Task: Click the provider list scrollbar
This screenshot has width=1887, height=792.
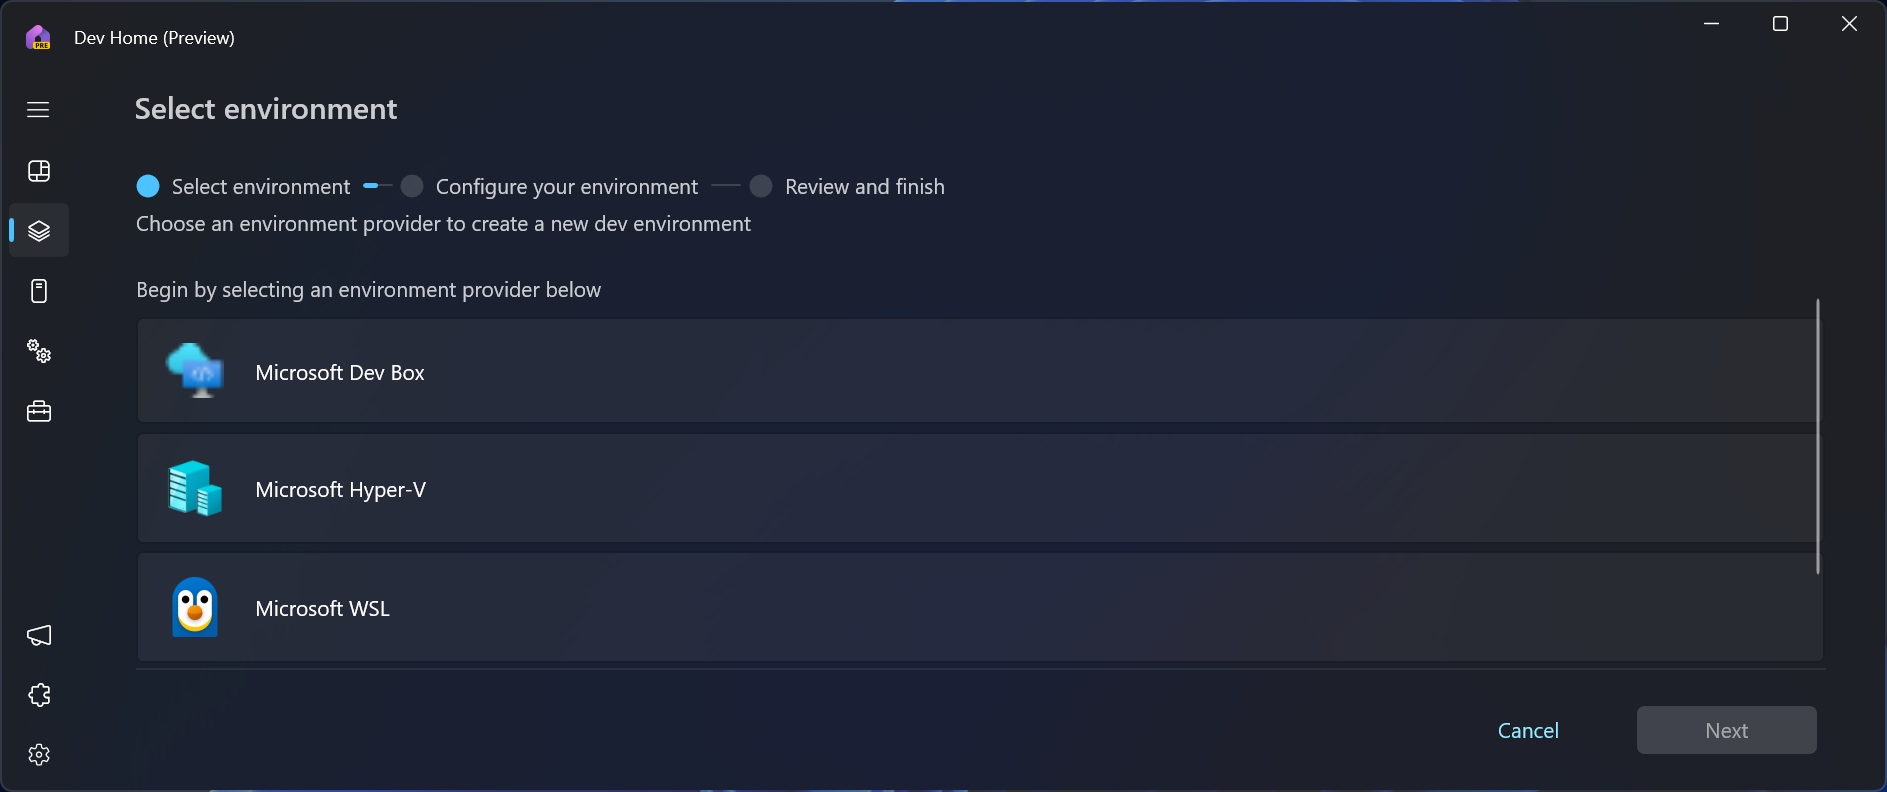Action: (x=1816, y=440)
